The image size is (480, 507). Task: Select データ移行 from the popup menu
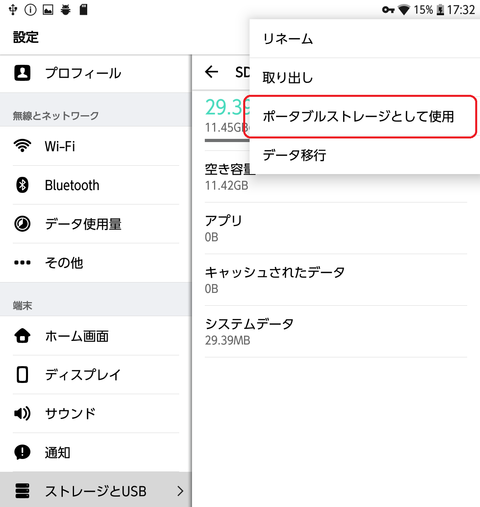(365, 155)
